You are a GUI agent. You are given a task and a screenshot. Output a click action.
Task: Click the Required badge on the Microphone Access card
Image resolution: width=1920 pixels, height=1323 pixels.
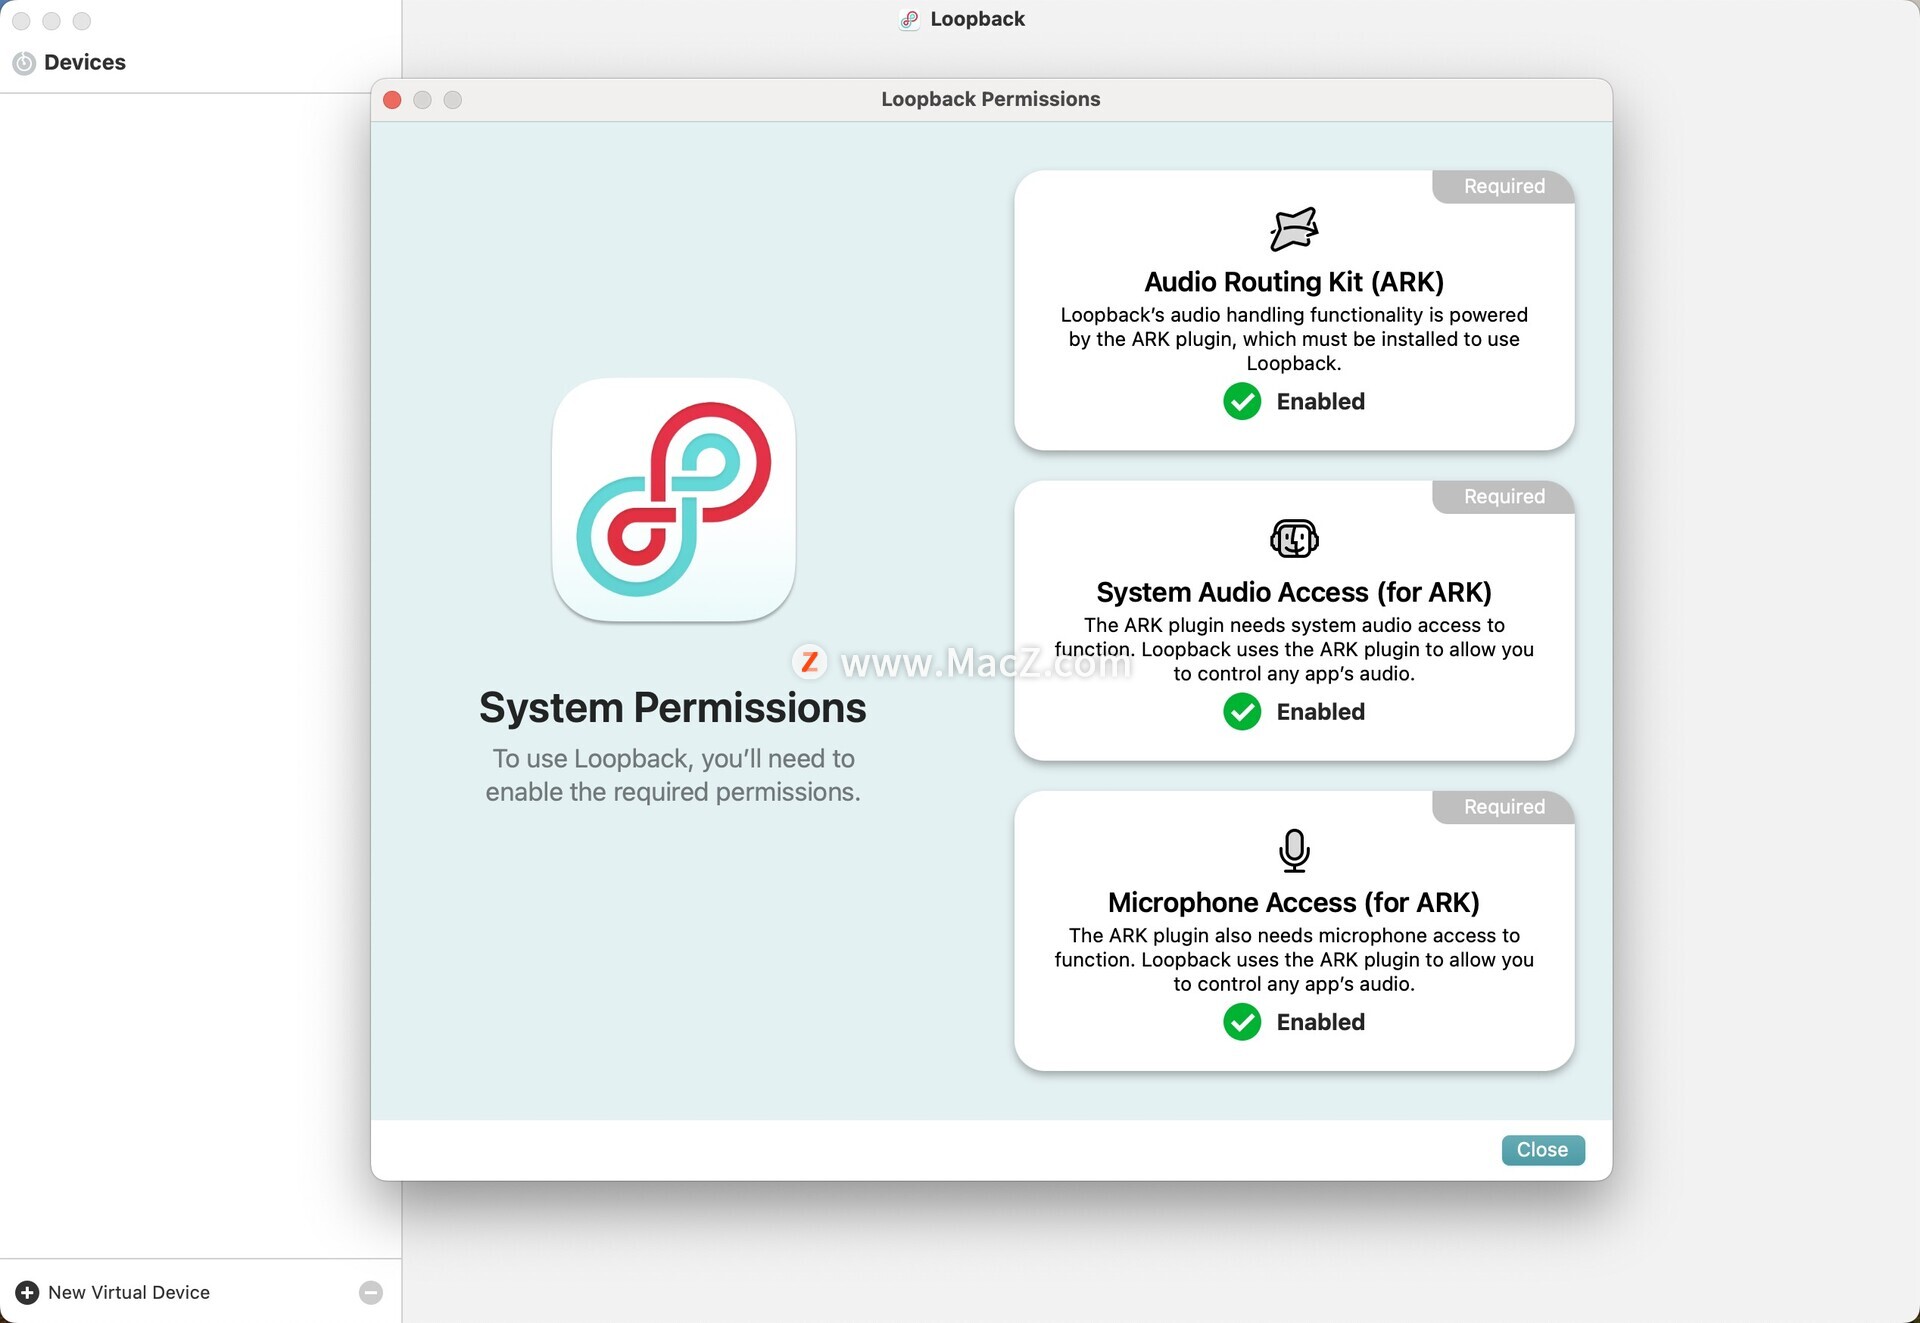1504,806
